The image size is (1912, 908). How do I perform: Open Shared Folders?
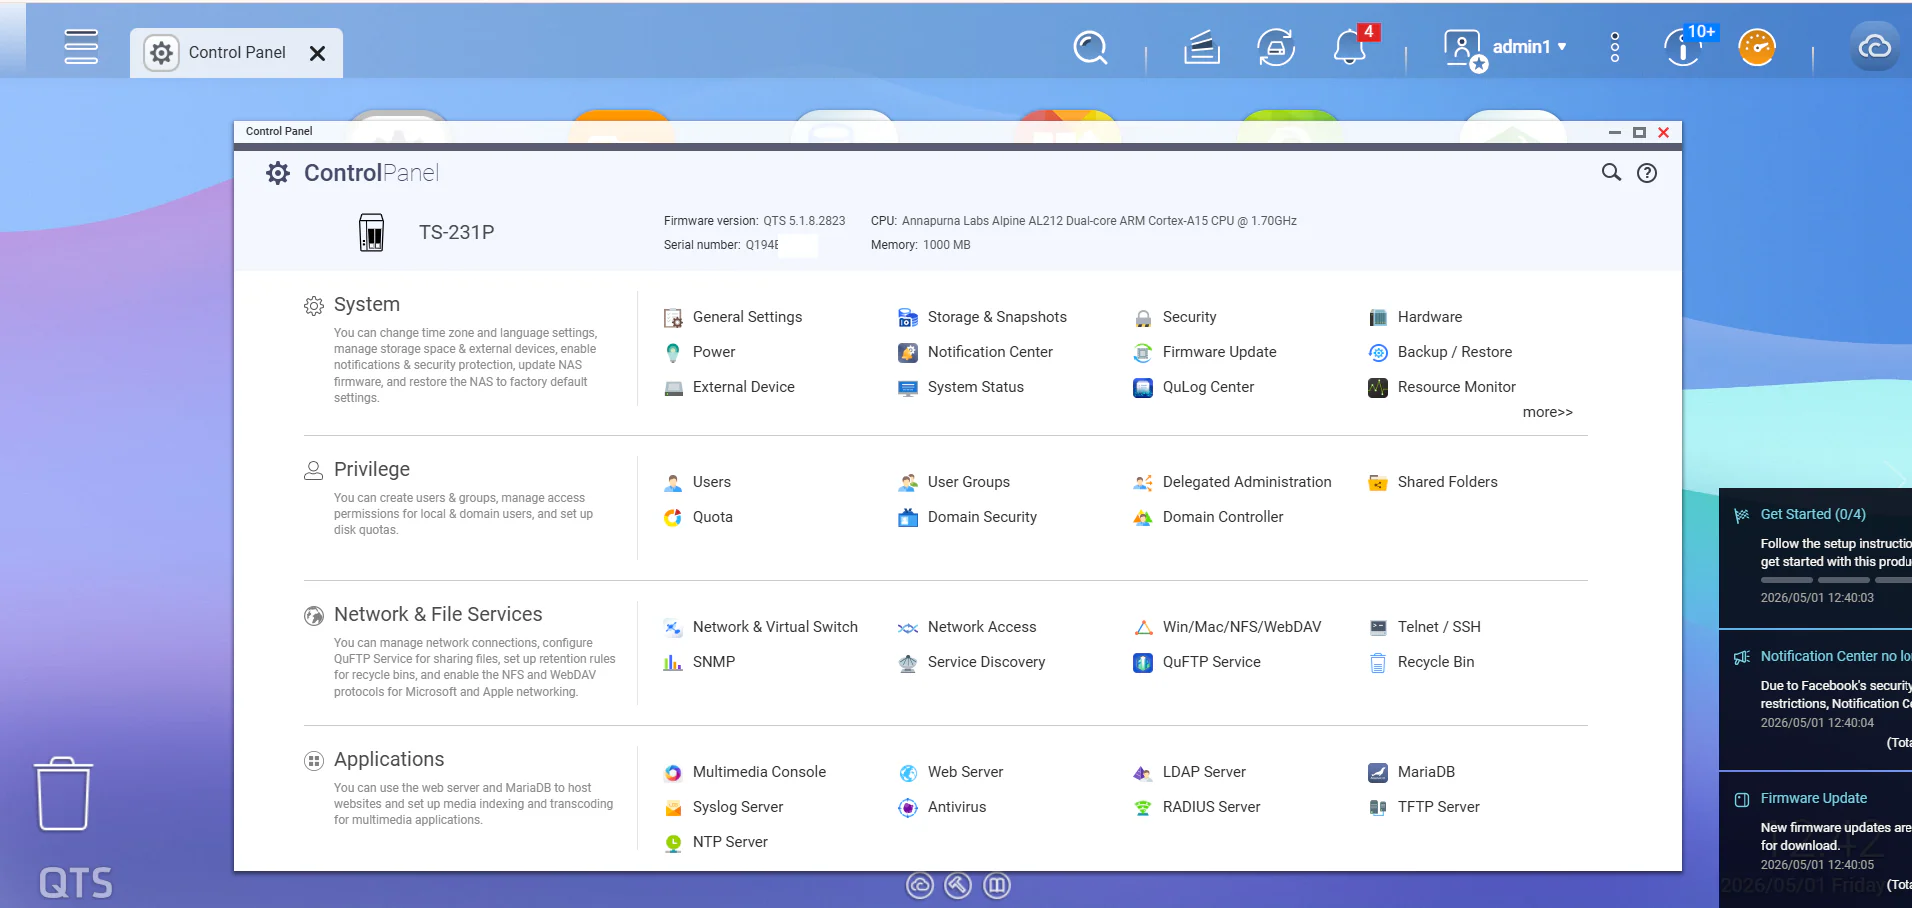pos(1433,482)
